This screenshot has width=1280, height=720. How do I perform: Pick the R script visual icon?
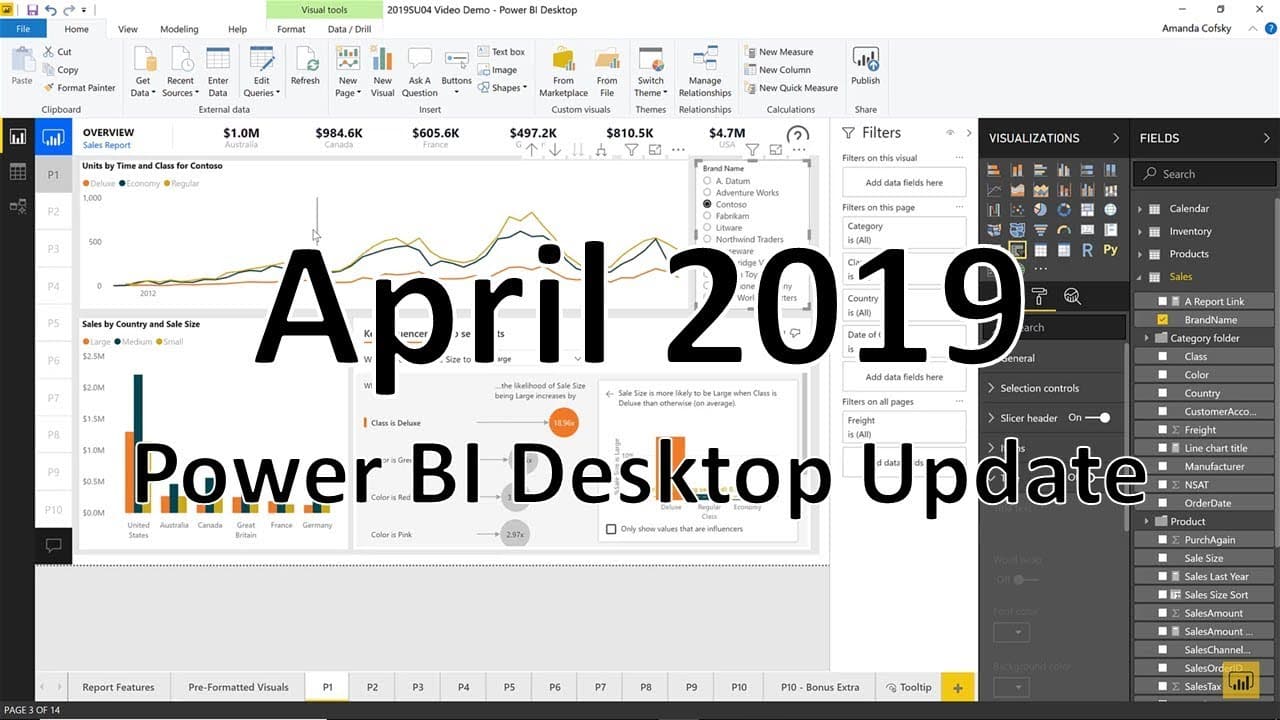coord(1087,250)
